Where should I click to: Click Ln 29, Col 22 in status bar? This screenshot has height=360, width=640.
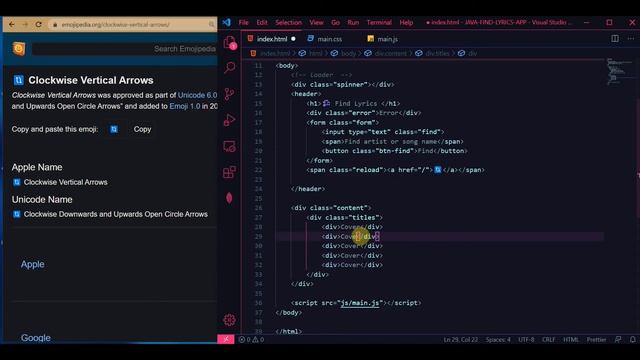point(460,340)
